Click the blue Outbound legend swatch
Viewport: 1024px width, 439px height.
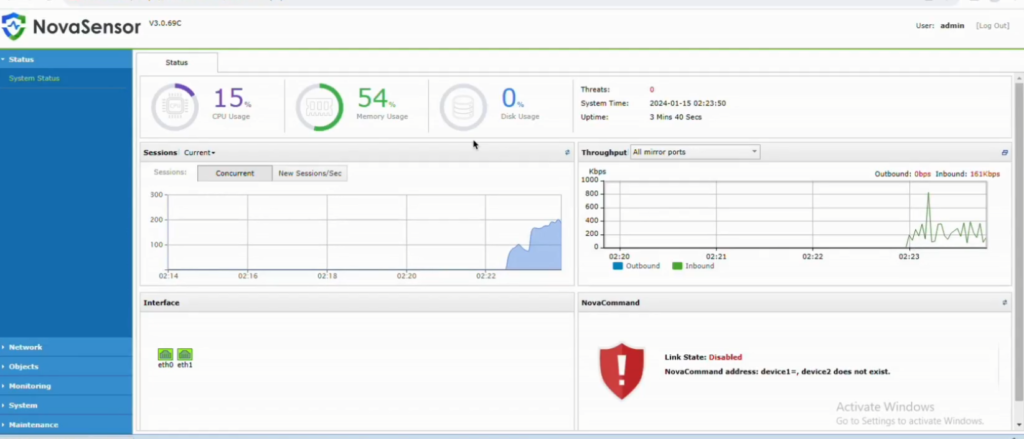(618, 266)
